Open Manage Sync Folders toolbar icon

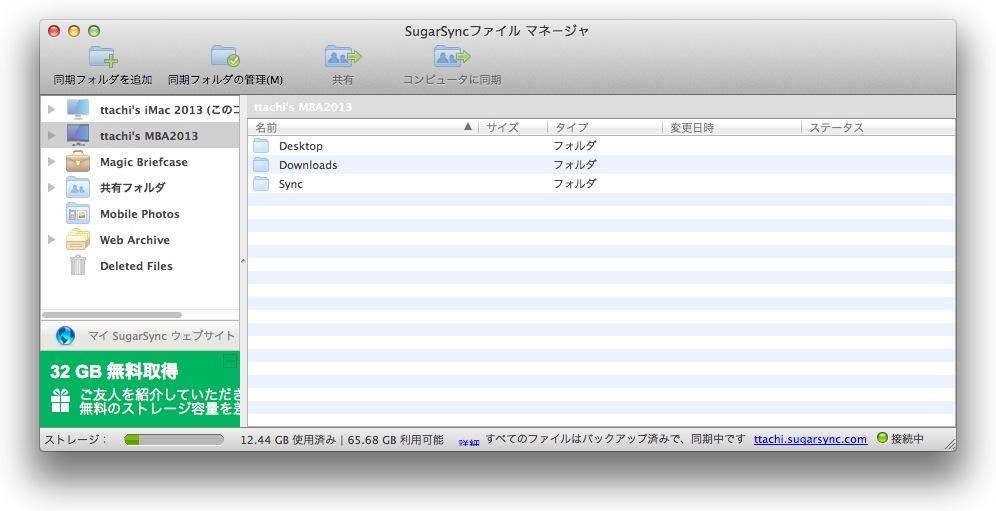[225, 57]
